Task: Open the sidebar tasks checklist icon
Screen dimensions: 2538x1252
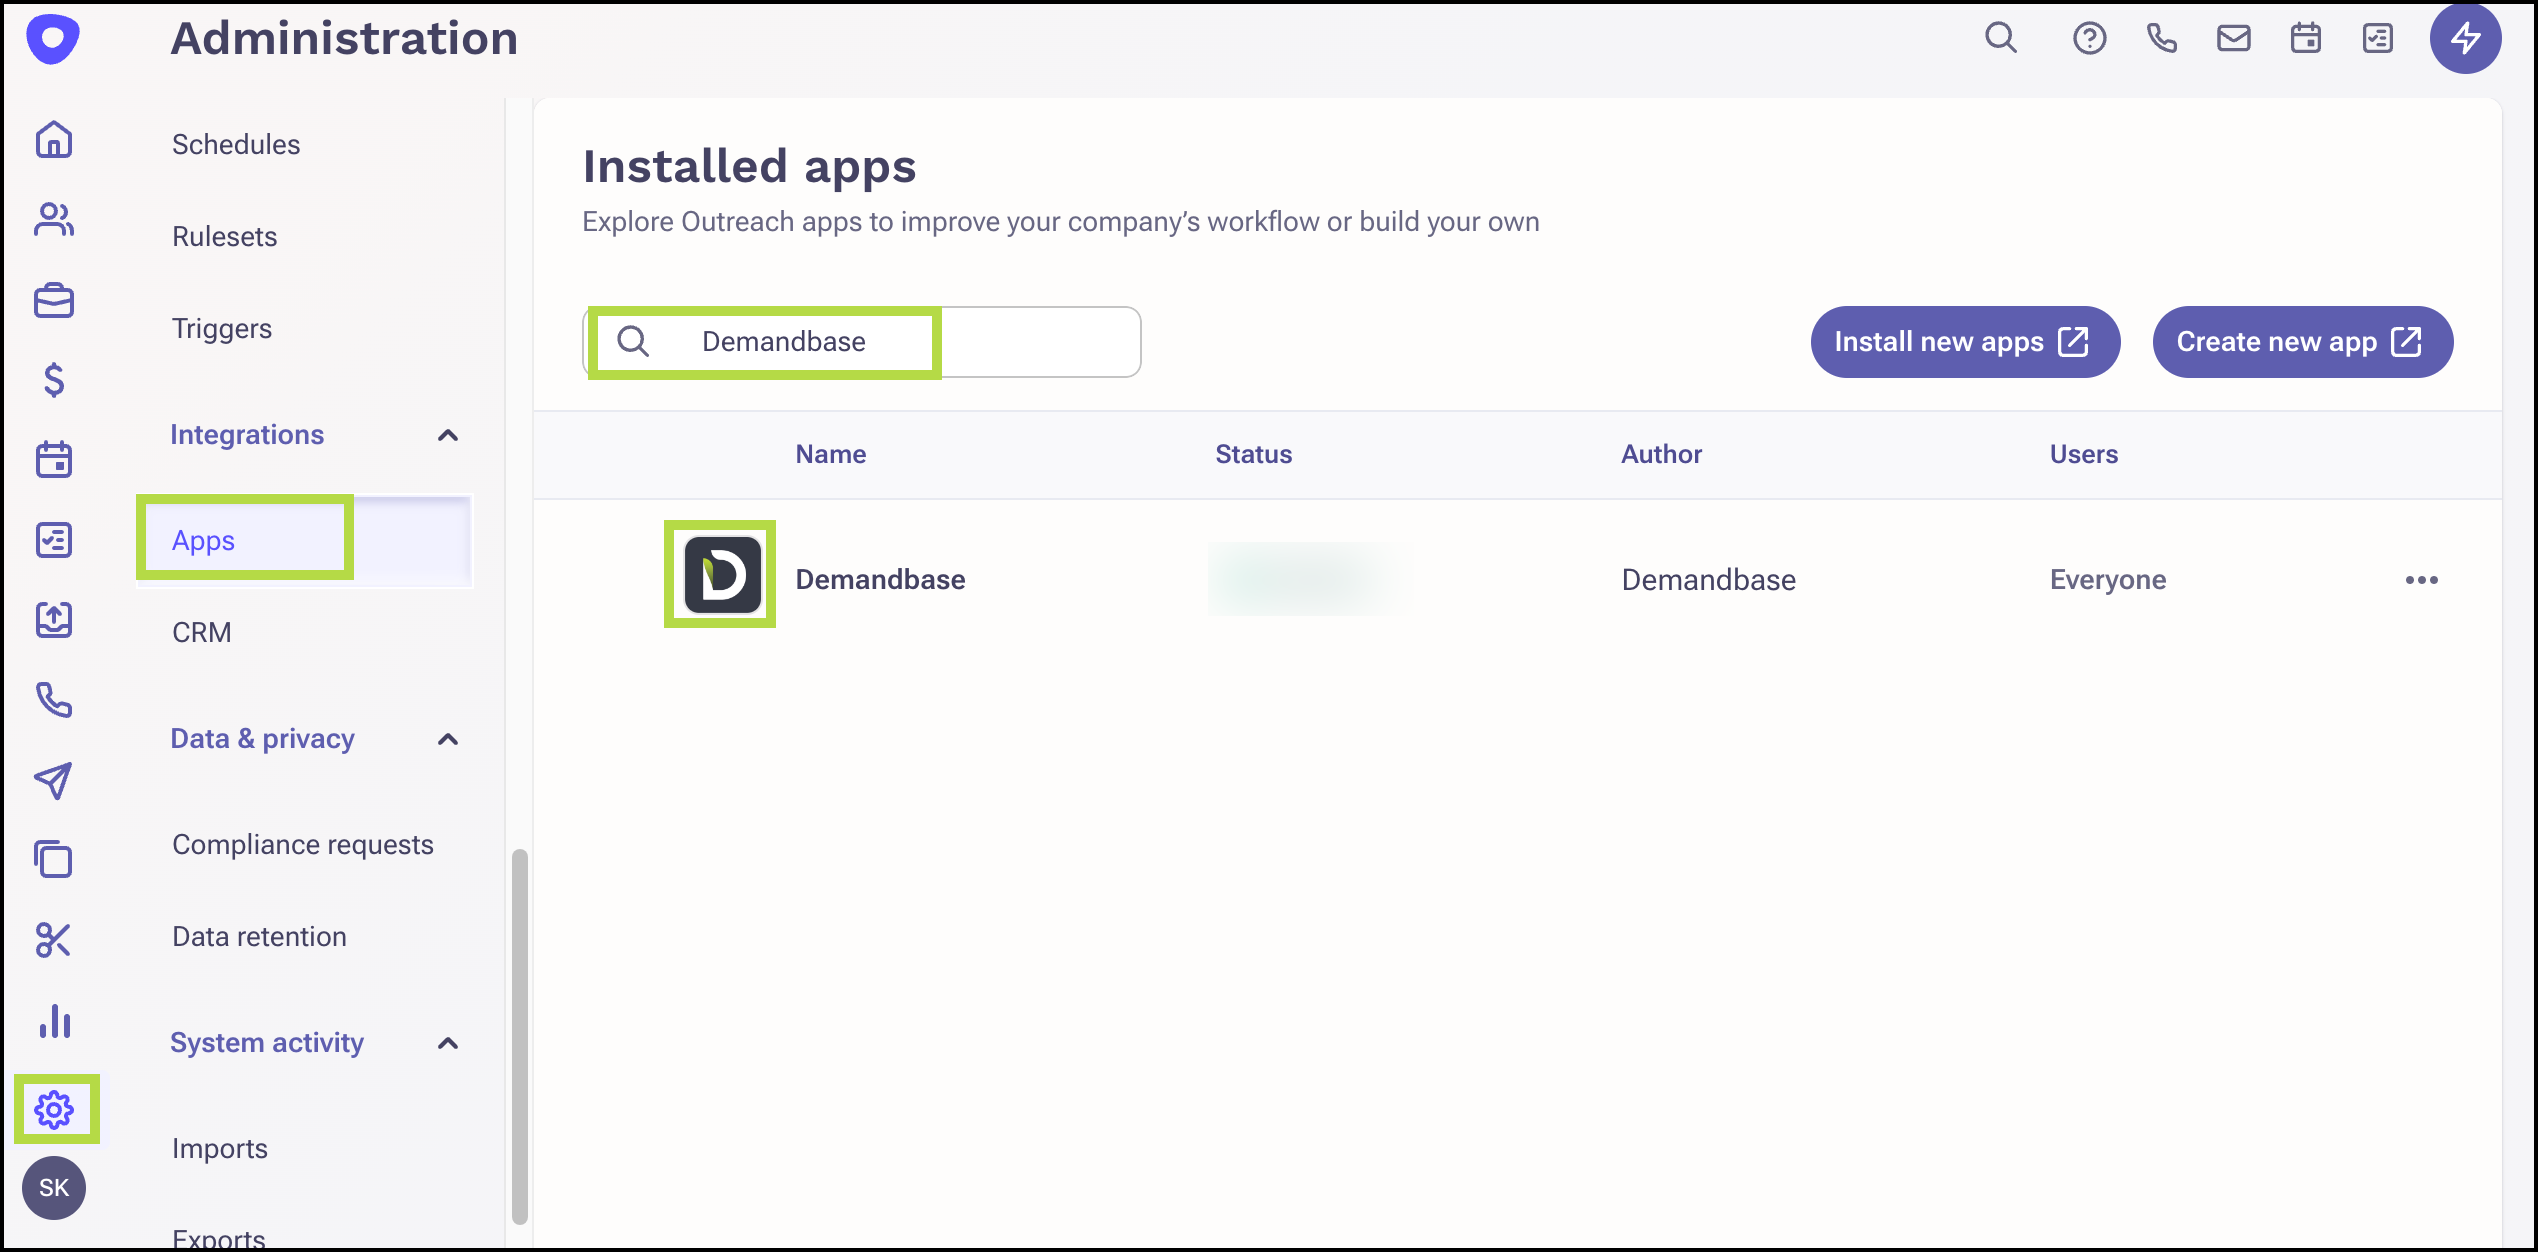Action: pos(54,540)
